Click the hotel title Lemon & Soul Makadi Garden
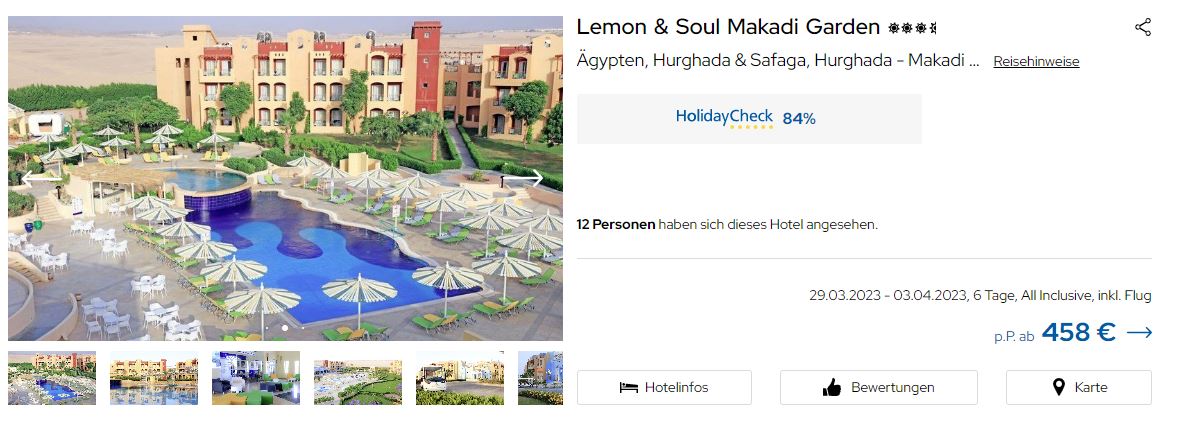This screenshot has height=421, width=1189. pyautogui.click(x=728, y=27)
